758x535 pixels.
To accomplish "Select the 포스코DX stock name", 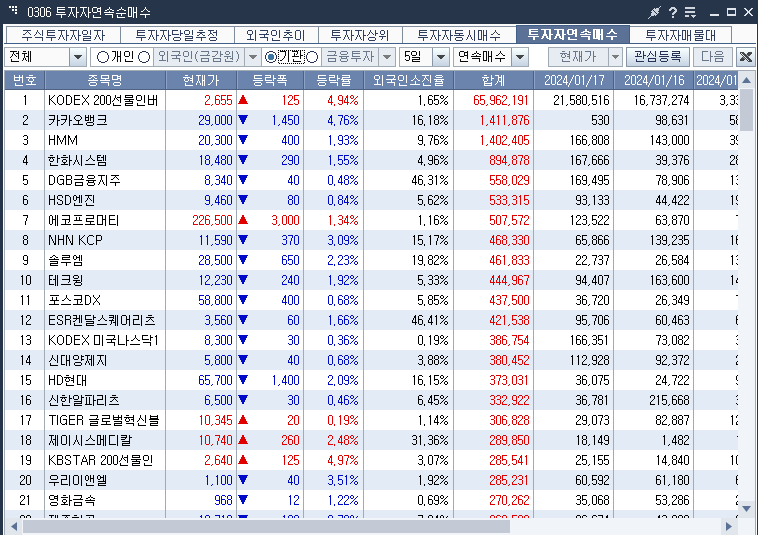I will click(74, 300).
